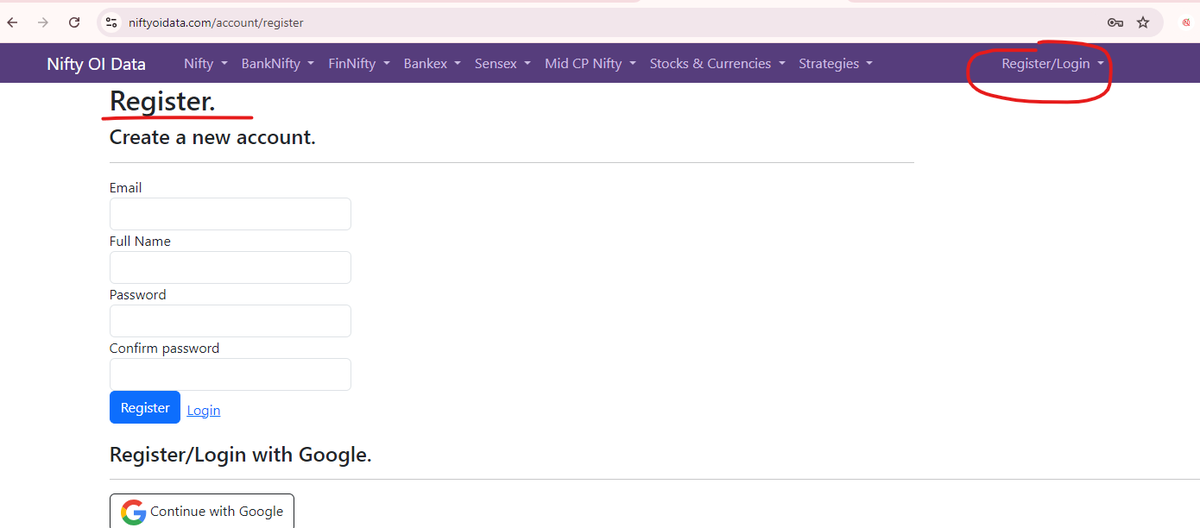Expand the Sensex dropdown menu
This screenshot has width=1200, height=528.
coord(503,64)
